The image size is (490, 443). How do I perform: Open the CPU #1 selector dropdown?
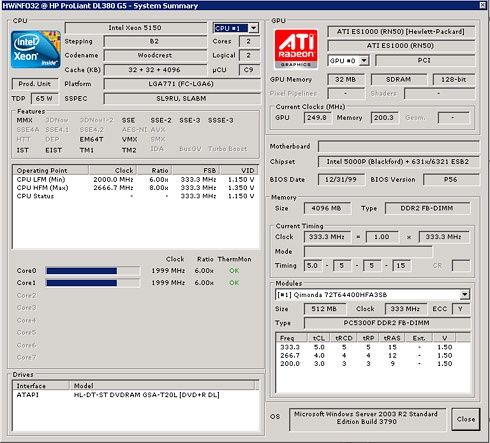coord(254,28)
